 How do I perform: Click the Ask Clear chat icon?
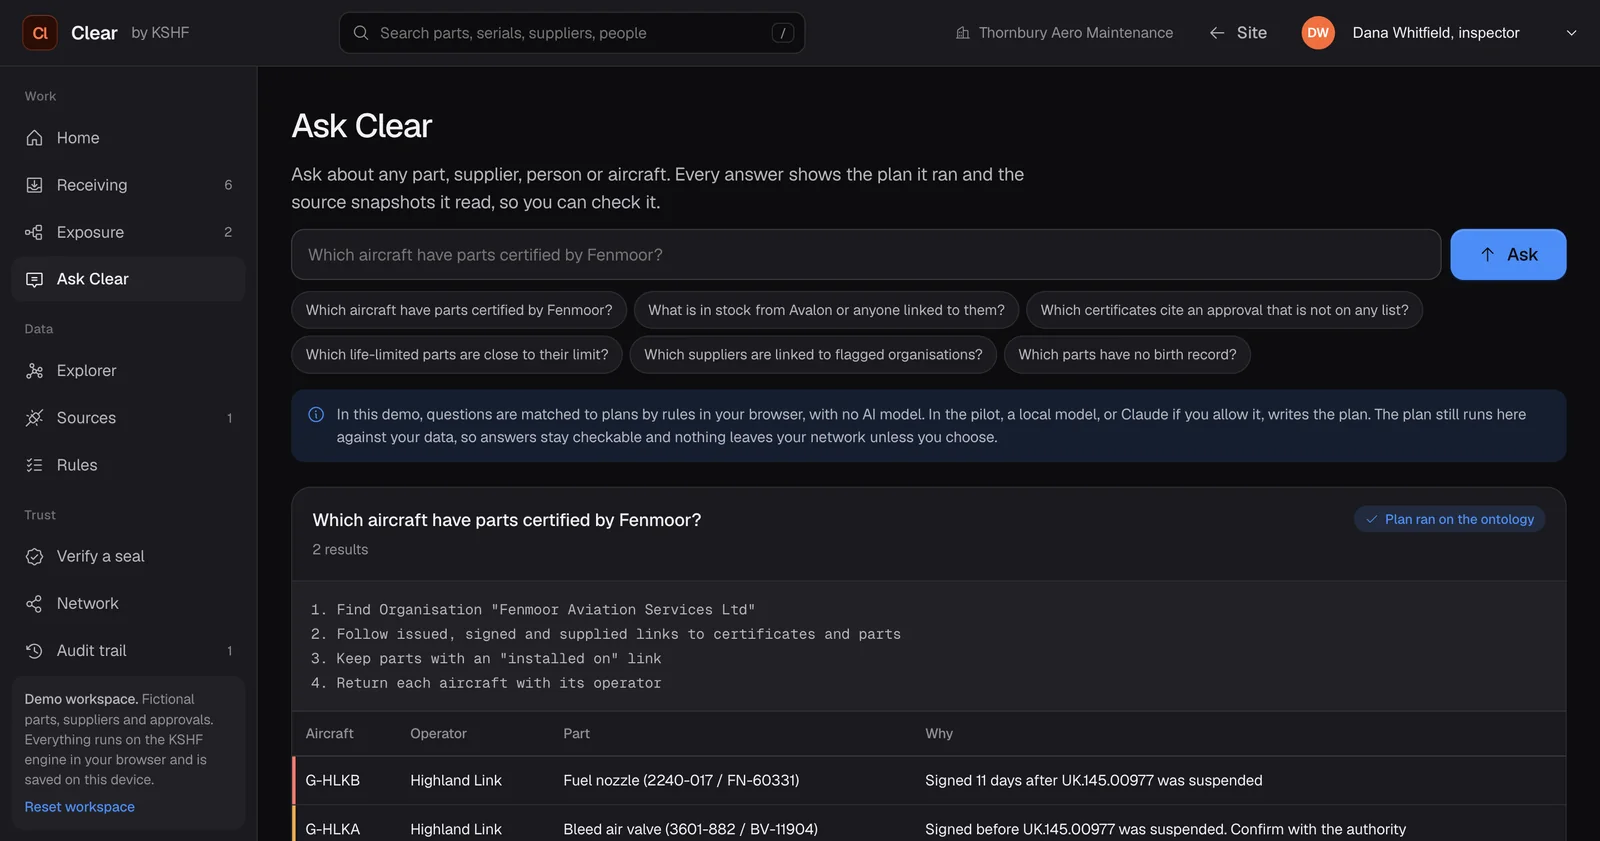[34, 279]
